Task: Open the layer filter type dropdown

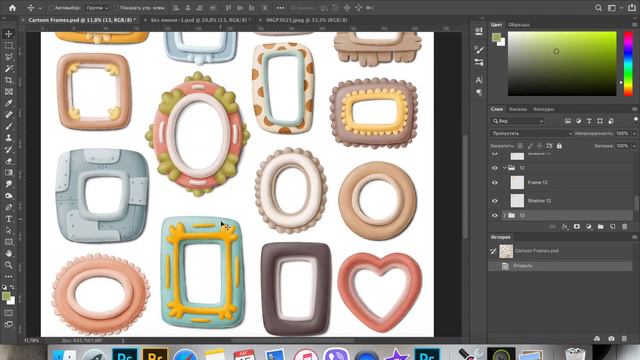Action: click(x=518, y=121)
